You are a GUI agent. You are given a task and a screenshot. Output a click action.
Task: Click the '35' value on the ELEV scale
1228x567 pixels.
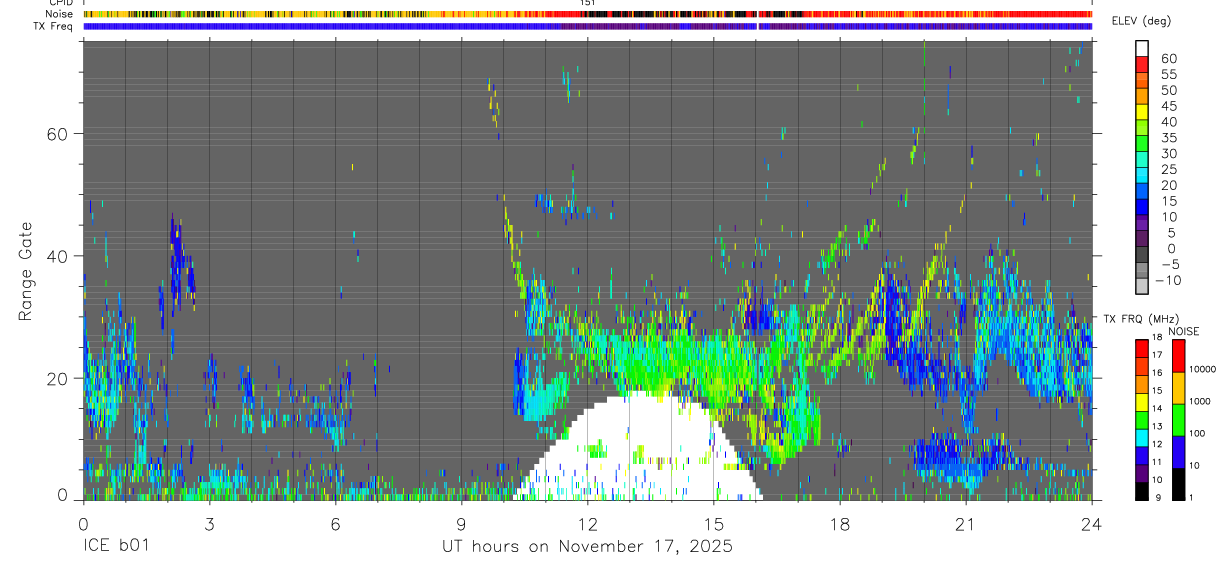[1167, 137]
